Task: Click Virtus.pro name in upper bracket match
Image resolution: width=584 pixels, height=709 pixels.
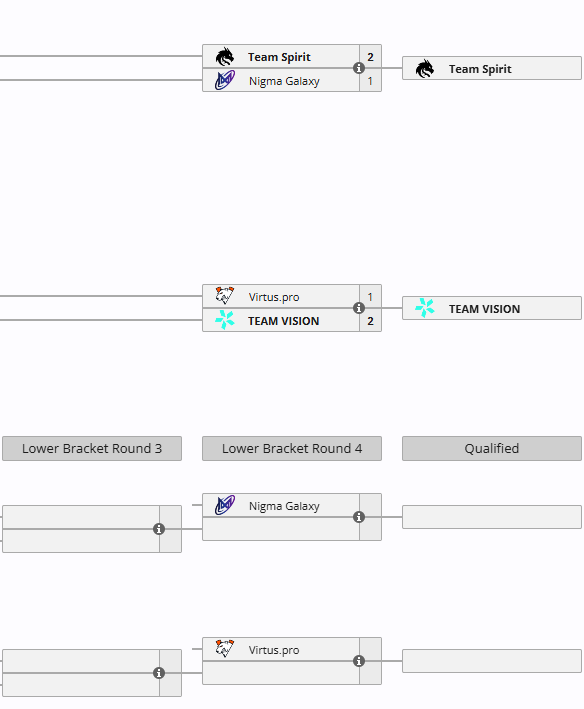Action: [274, 297]
